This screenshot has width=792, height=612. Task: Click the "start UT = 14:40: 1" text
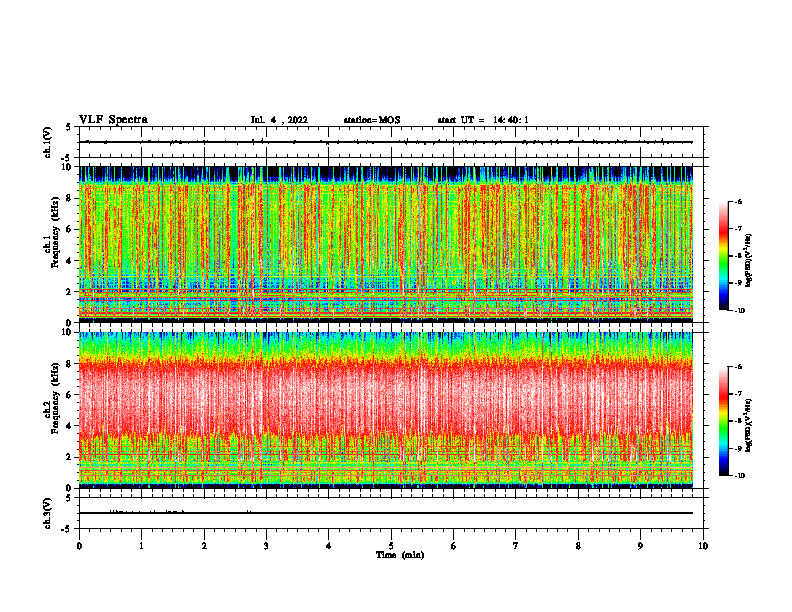tap(483, 120)
